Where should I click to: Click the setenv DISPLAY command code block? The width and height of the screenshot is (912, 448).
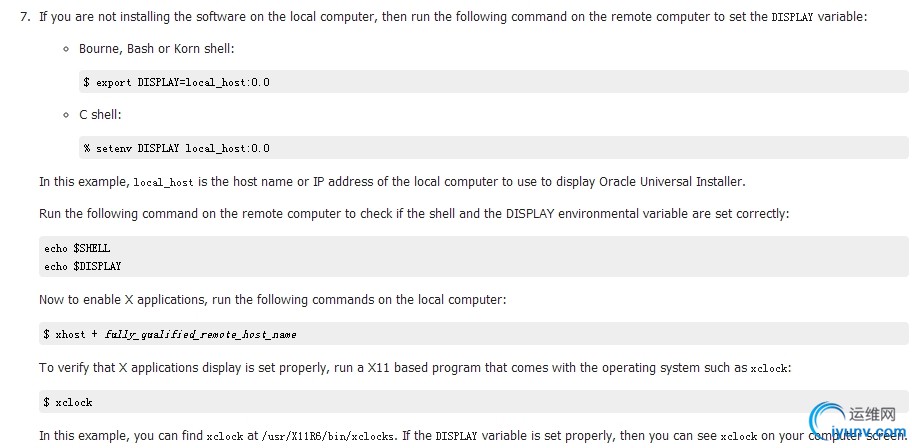(x=177, y=148)
